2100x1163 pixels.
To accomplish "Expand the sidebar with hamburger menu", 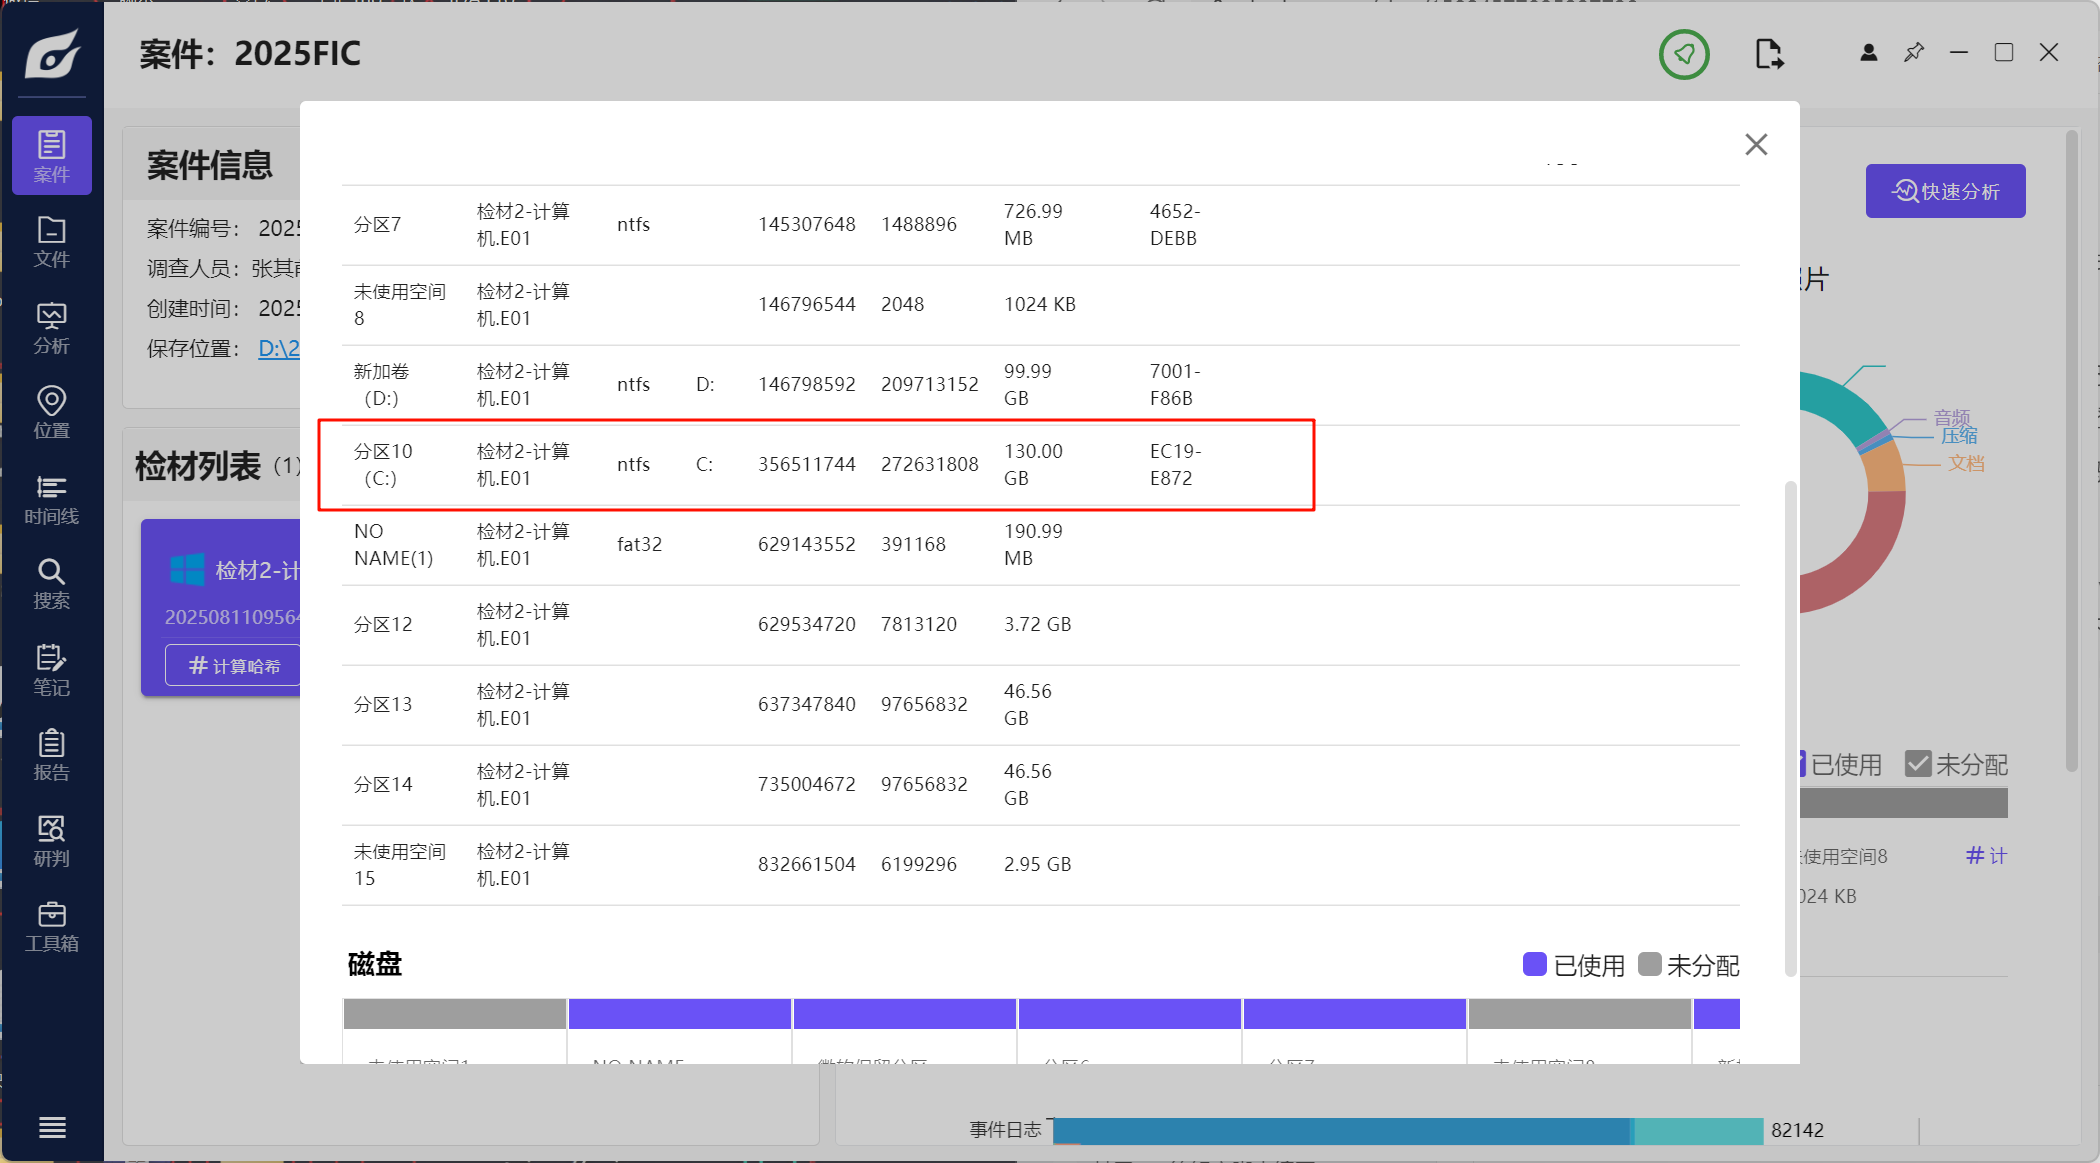I will [x=52, y=1127].
